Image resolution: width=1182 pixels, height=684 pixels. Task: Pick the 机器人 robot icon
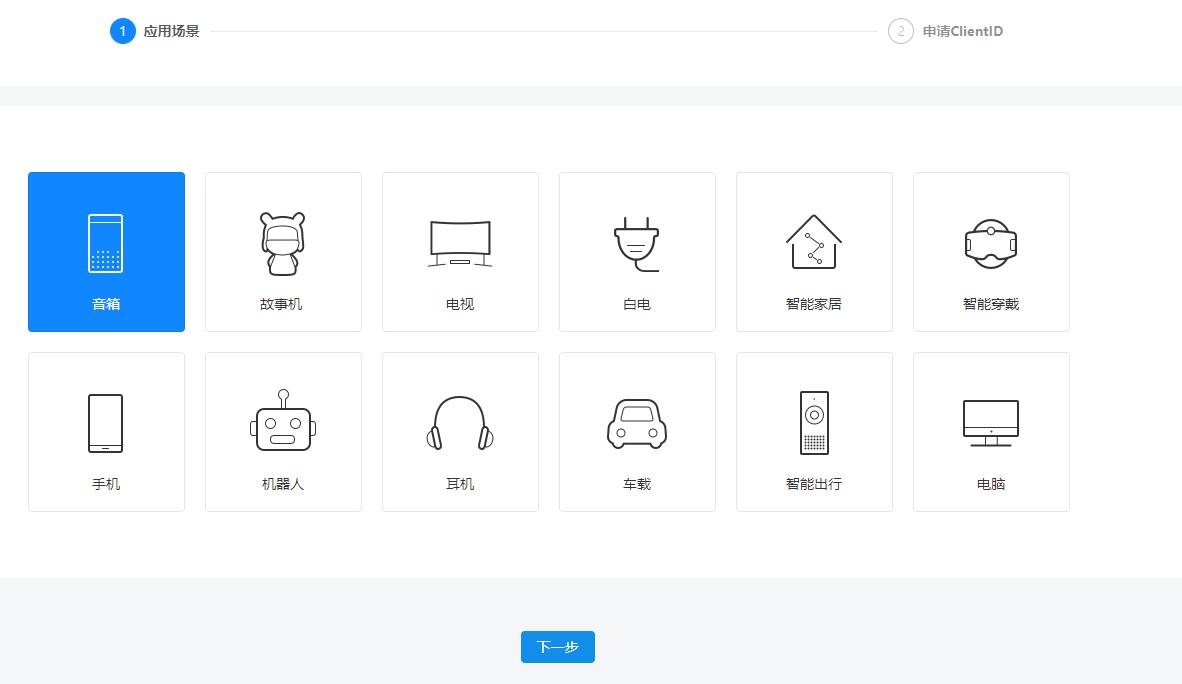pyautogui.click(x=283, y=422)
